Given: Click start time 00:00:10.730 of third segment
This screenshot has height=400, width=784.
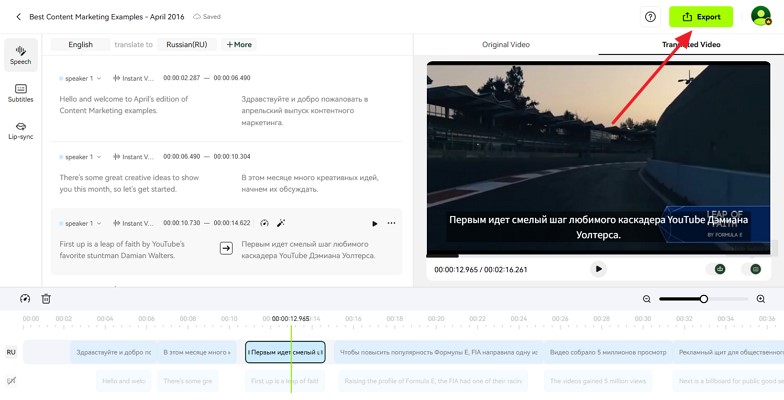Looking at the screenshot, I should click(x=182, y=223).
